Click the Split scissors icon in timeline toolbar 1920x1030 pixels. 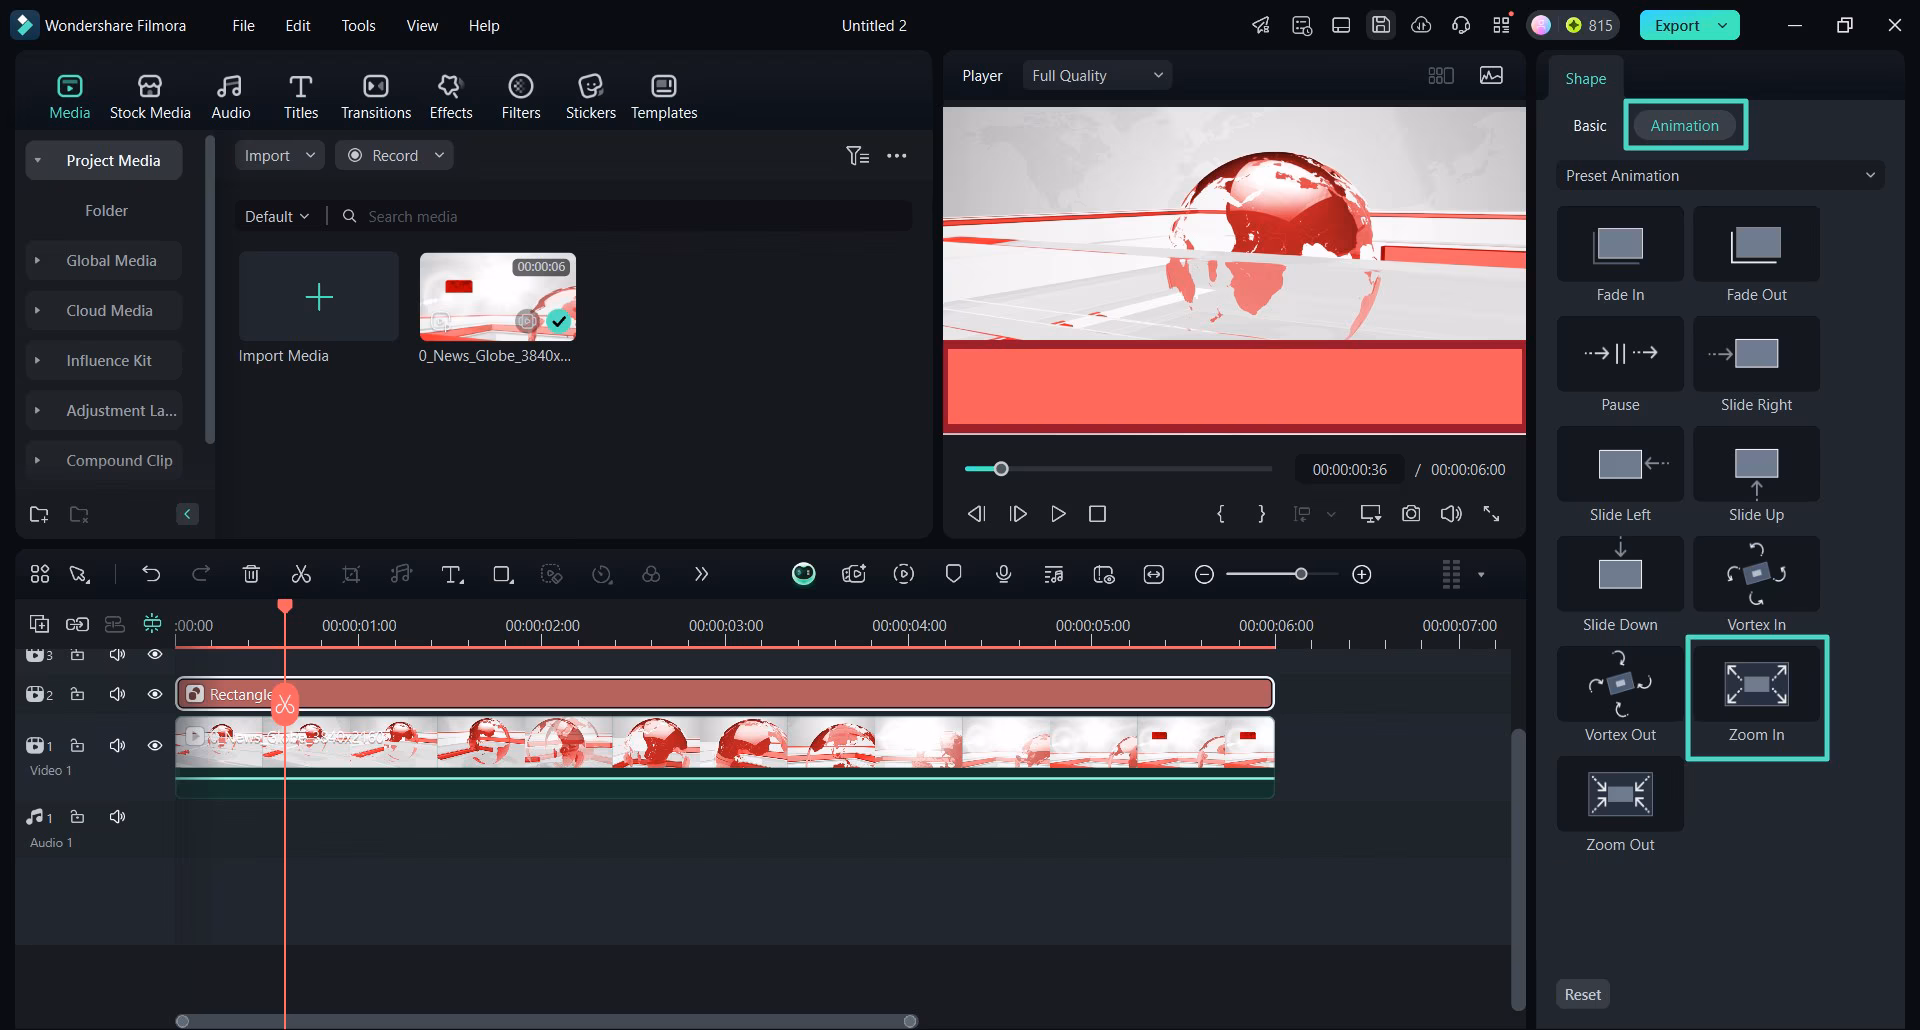(x=301, y=574)
